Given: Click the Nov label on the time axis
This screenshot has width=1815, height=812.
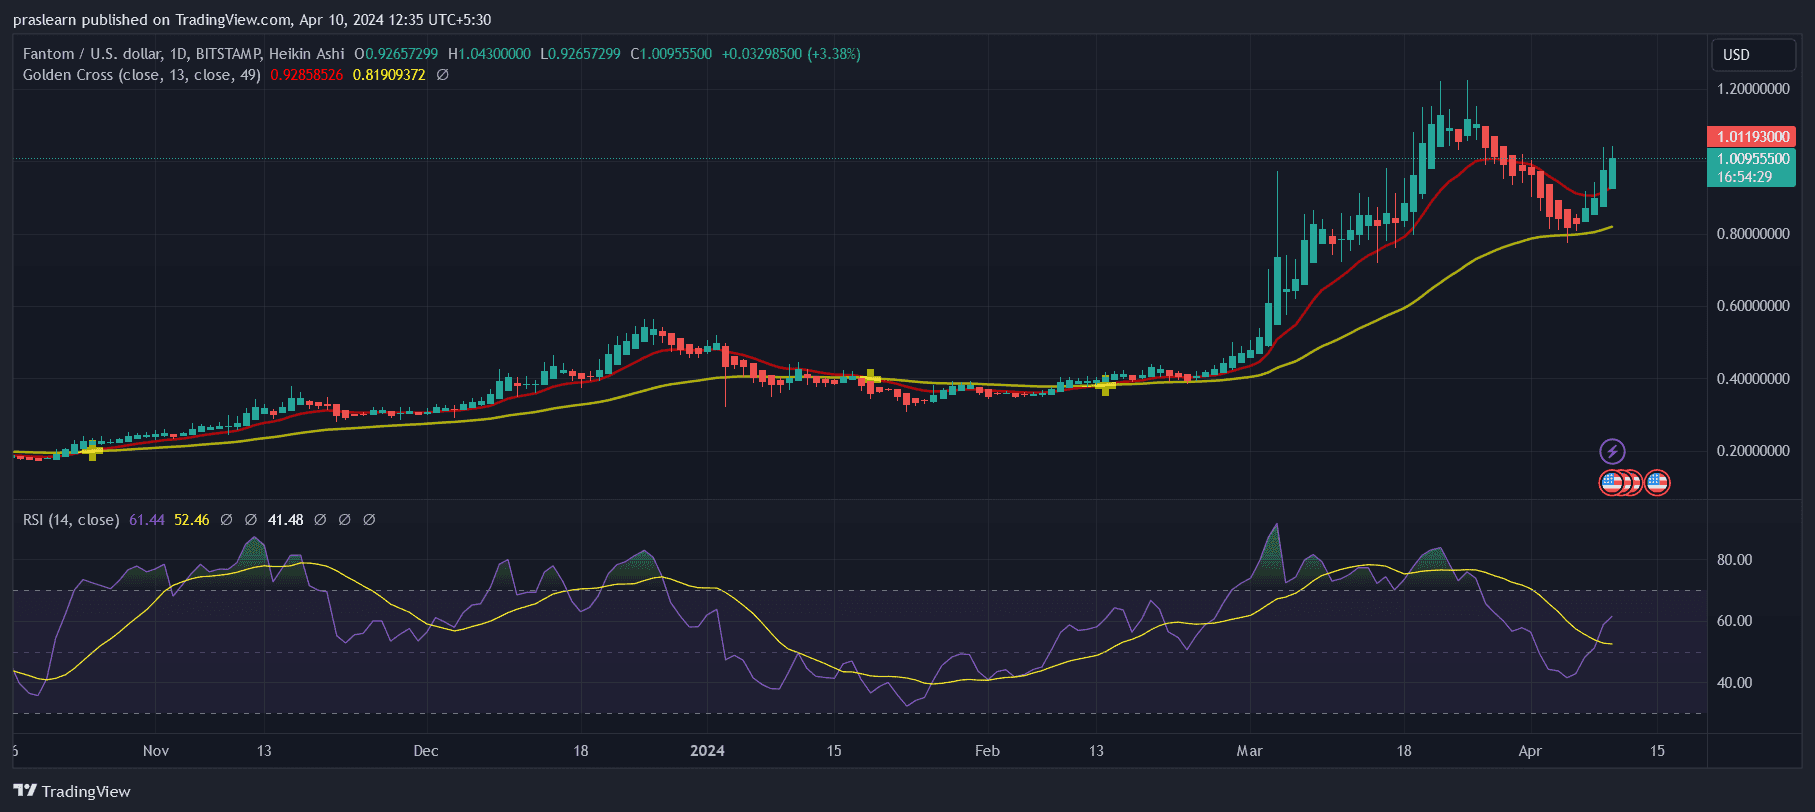Looking at the screenshot, I should coord(156,751).
